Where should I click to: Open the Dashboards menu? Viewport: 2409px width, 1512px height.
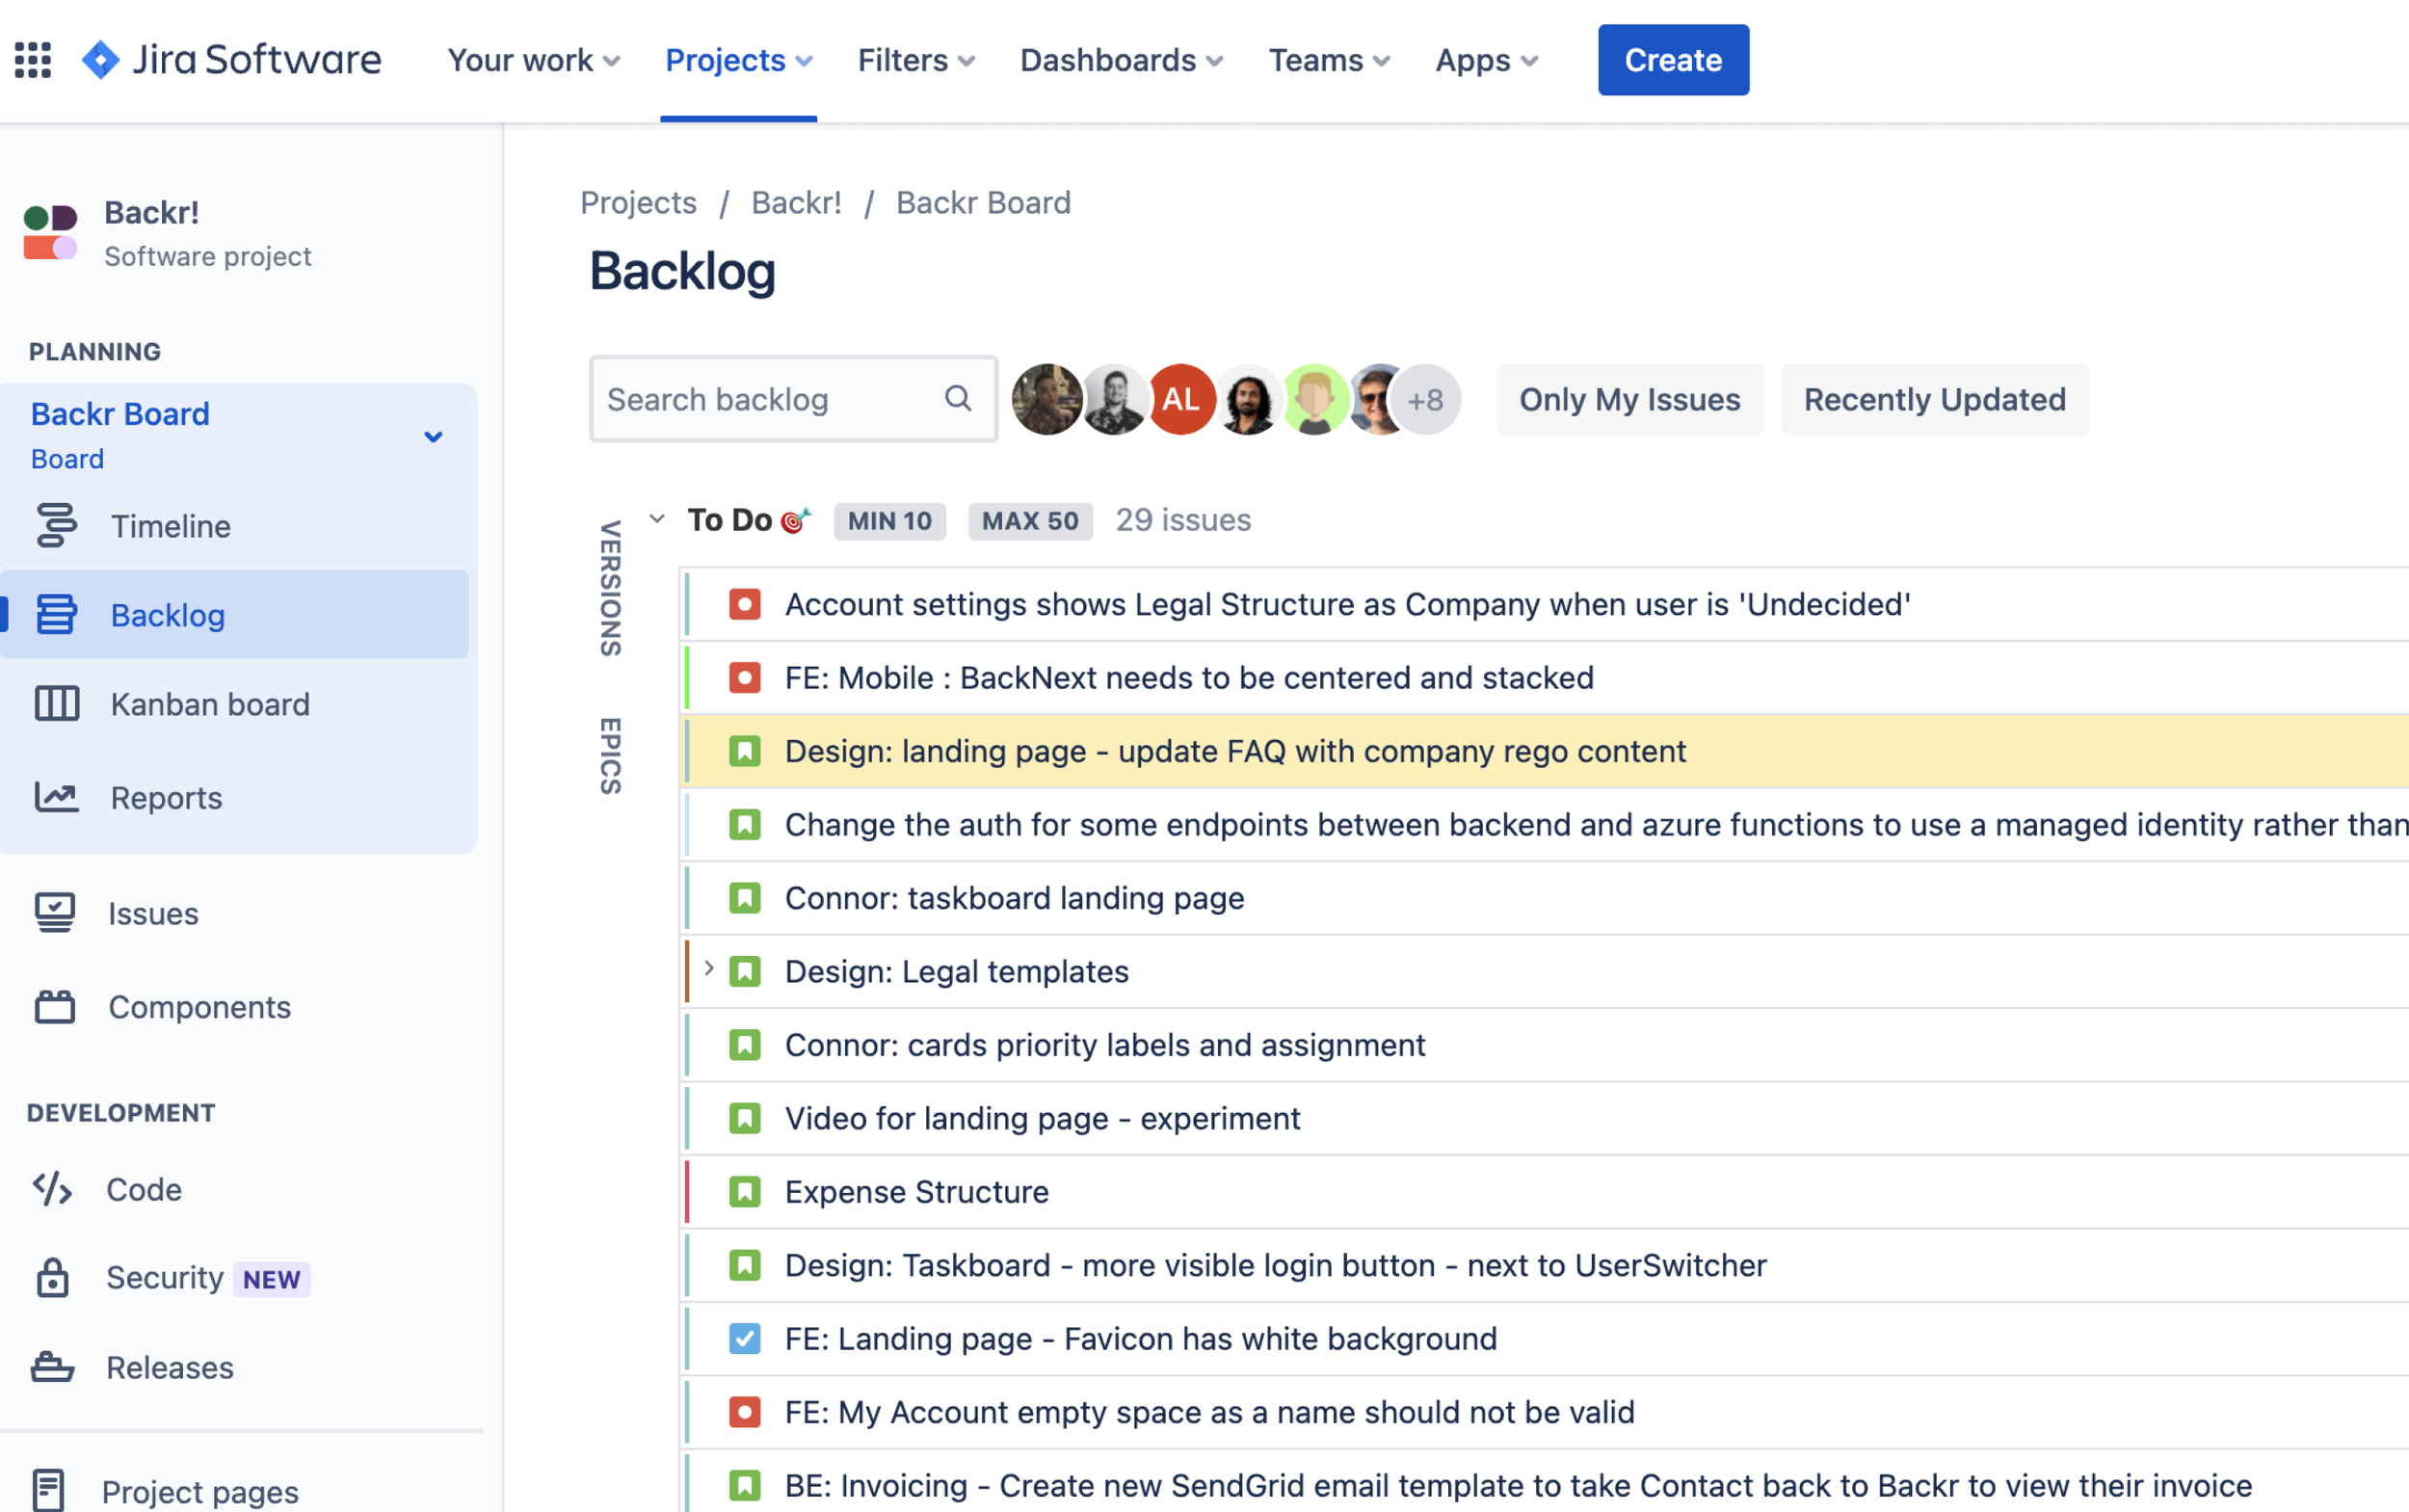1121,60
